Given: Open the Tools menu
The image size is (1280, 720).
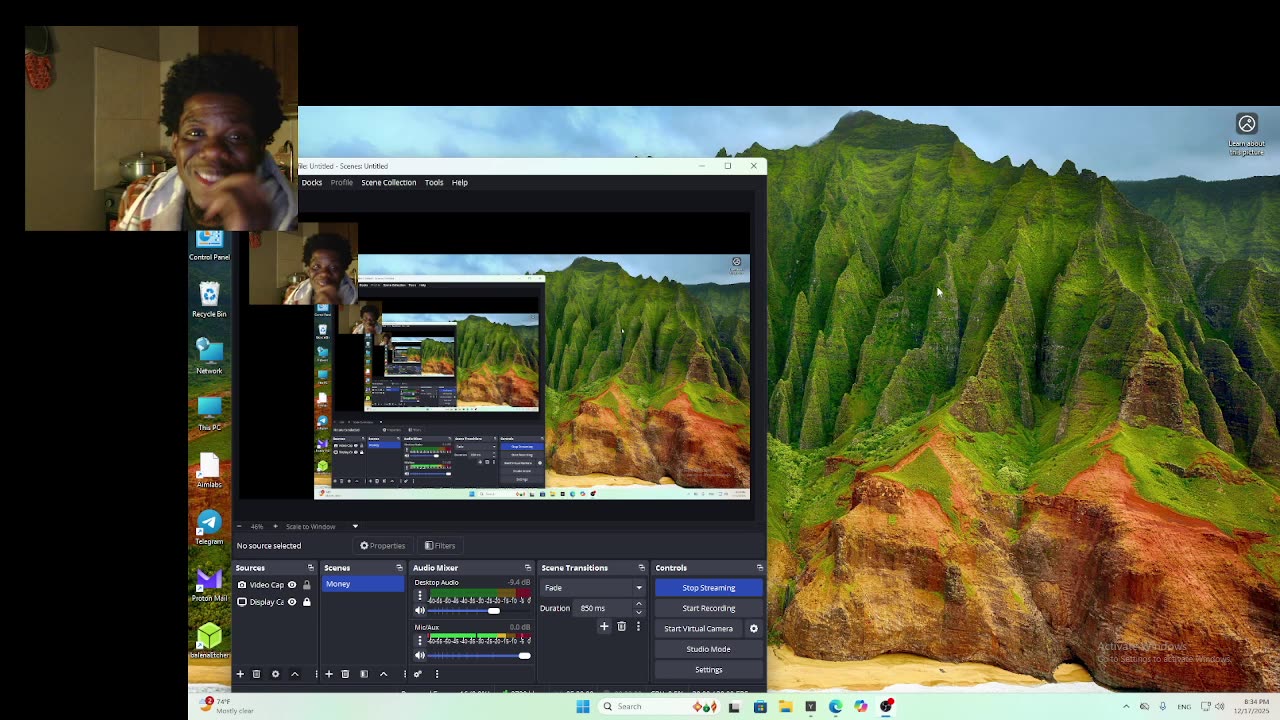Looking at the screenshot, I should 434,182.
